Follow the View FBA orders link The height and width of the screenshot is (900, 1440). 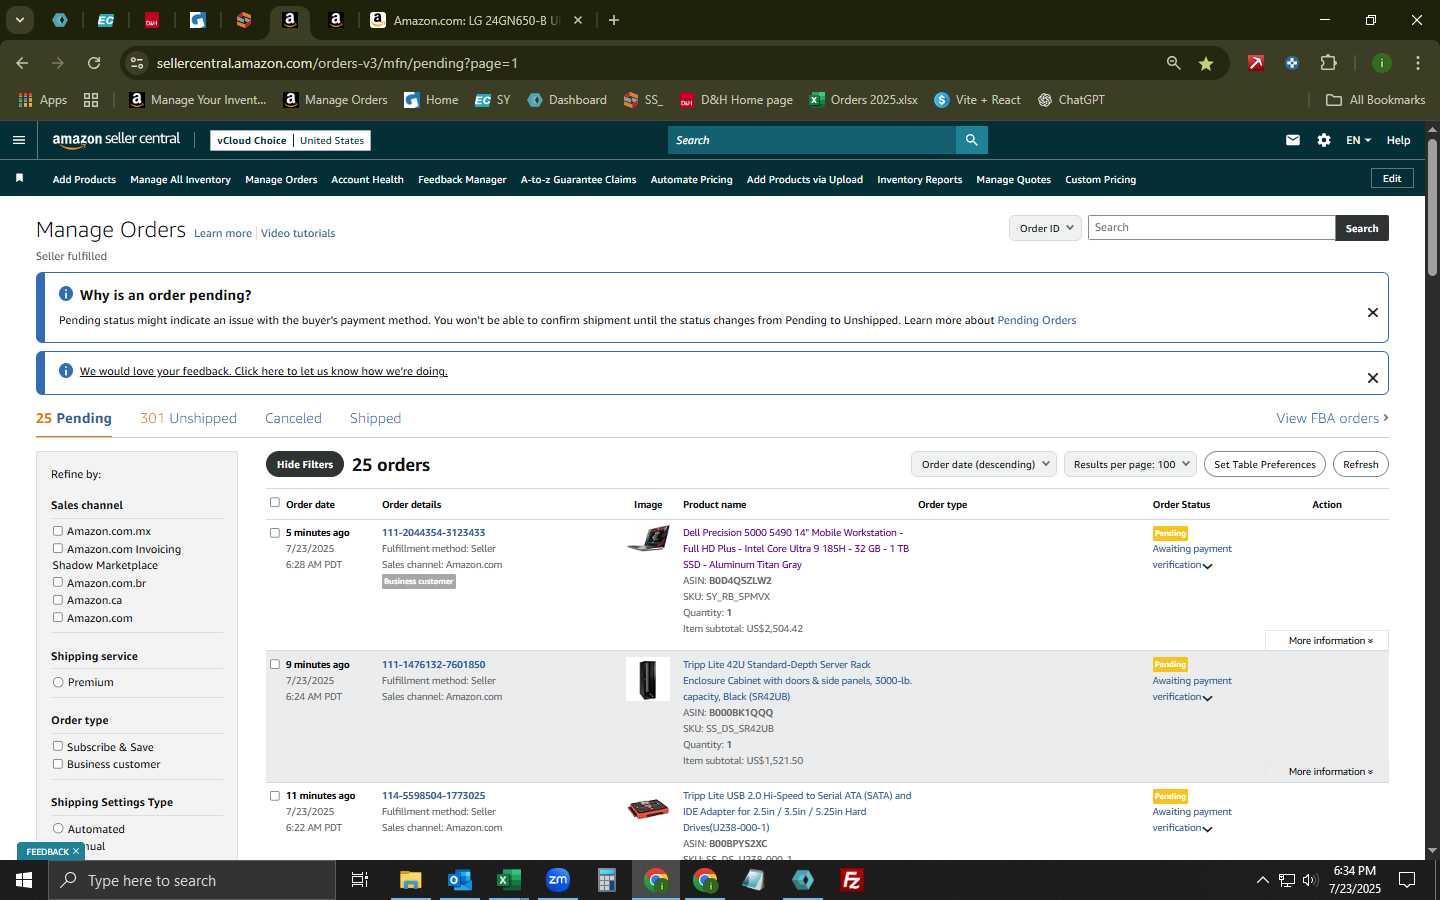1332,418
